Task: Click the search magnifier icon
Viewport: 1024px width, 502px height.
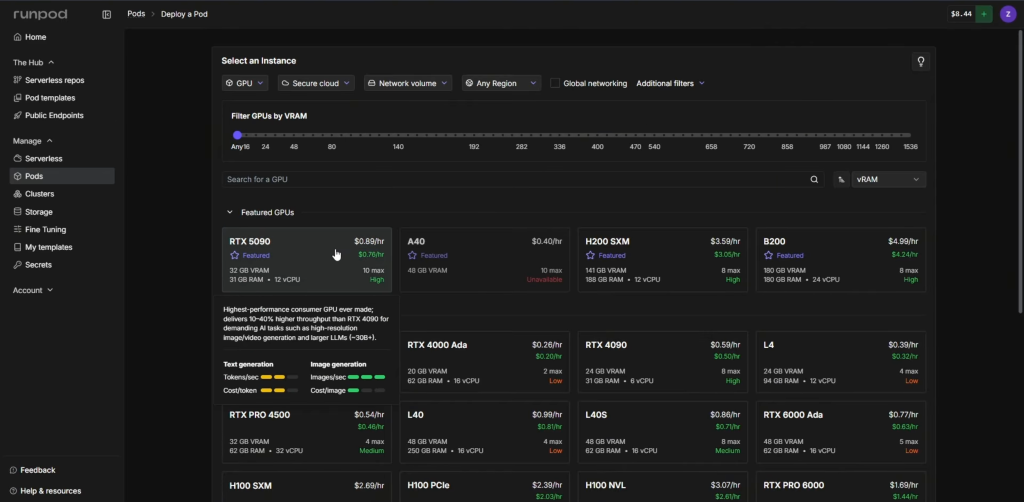Action: pos(814,180)
